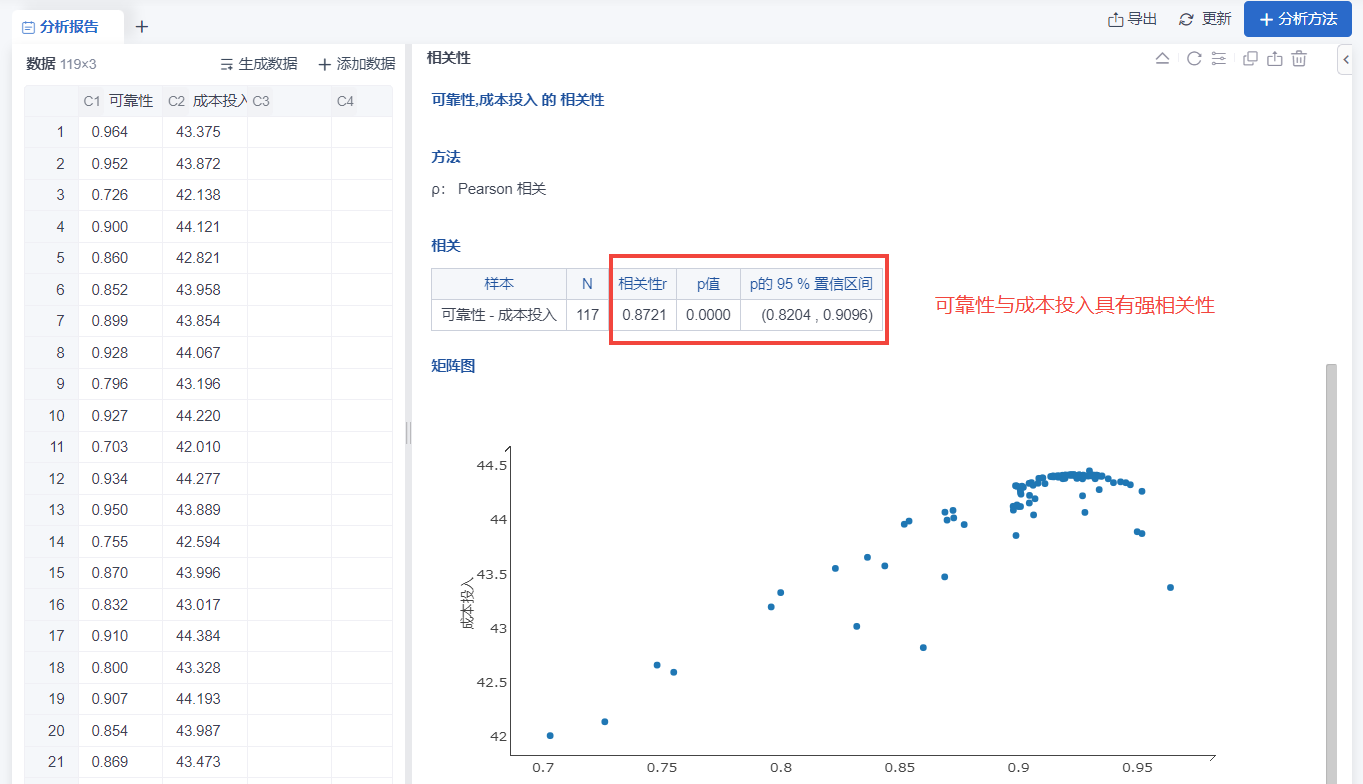
Task: Export the correlation result via share icon
Action: [x=1274, y=59]
